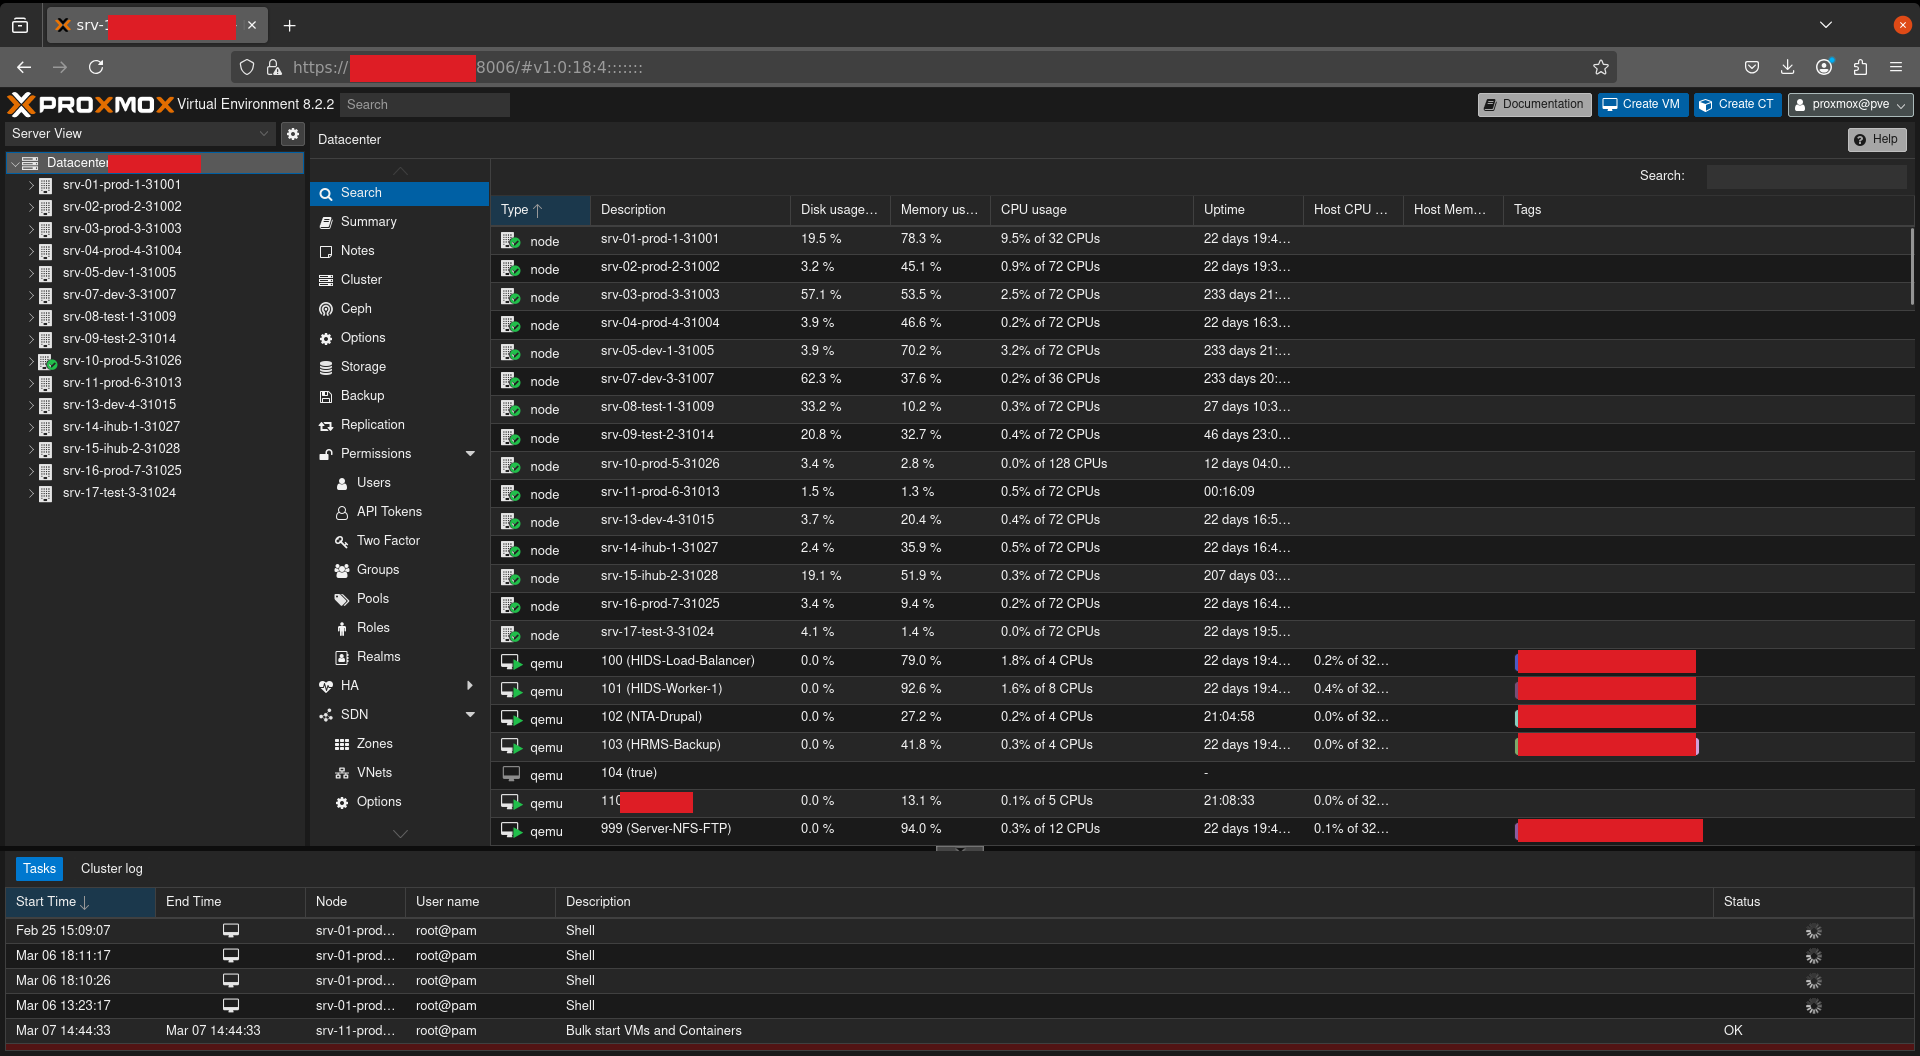Open the Backup configuration entry

point(399,396)
